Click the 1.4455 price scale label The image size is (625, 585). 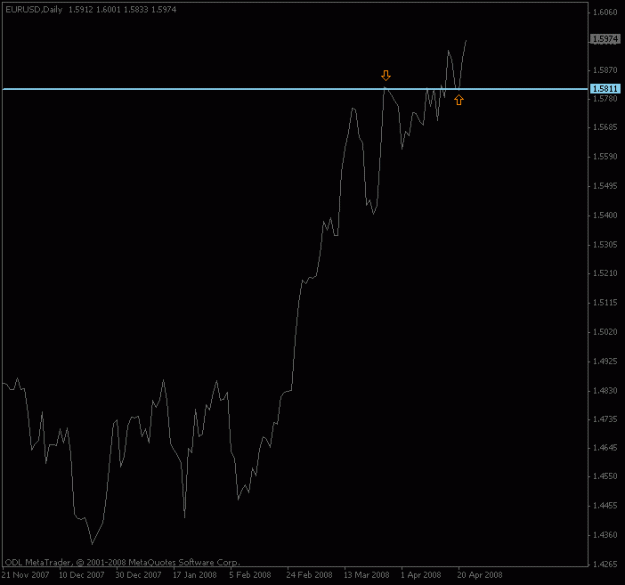pos(605,506)
